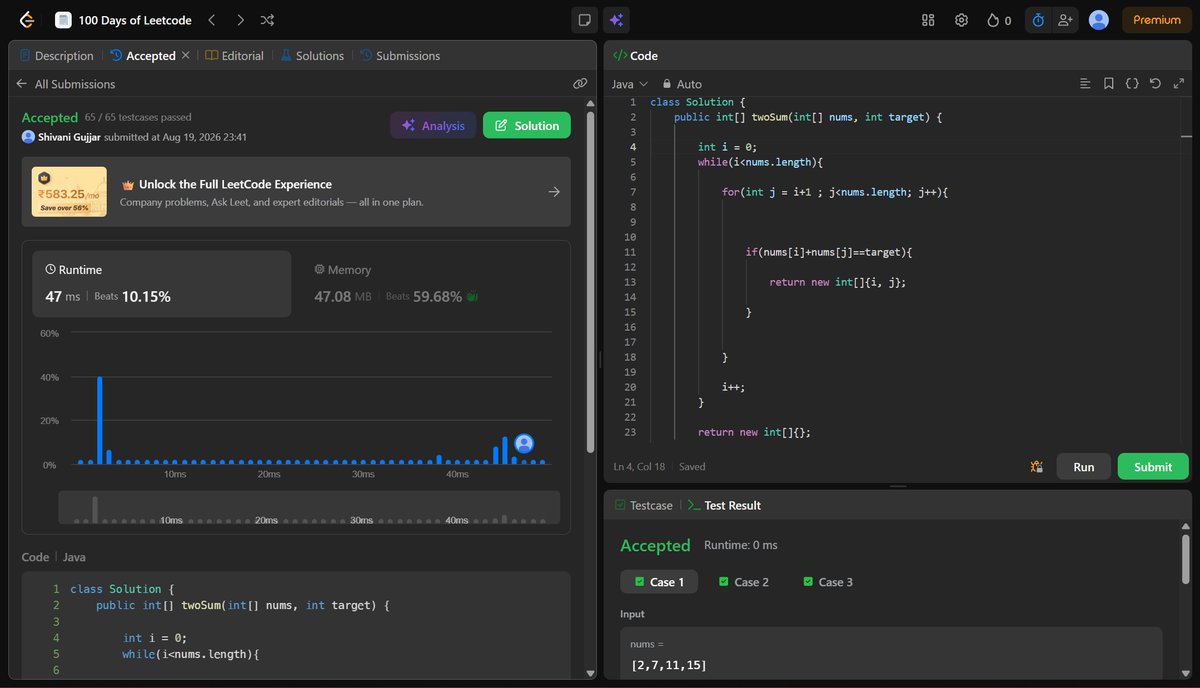This screenshot has height=688, width=1200.
Task: Open the Java language dropdown
Action: click(x=630, y=84)
